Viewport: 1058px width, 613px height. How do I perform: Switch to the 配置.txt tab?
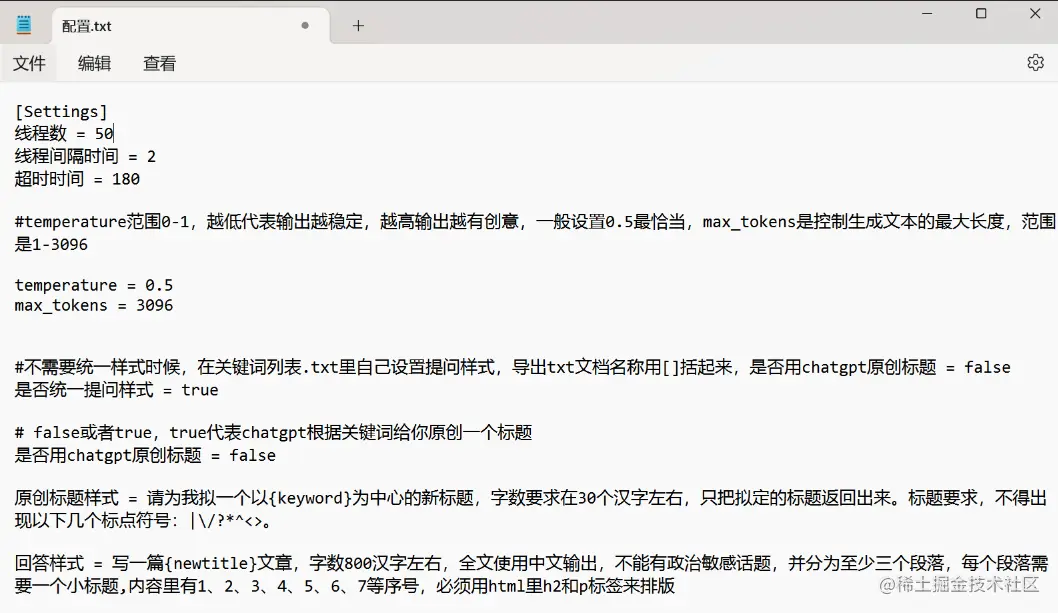click(190, 26)
